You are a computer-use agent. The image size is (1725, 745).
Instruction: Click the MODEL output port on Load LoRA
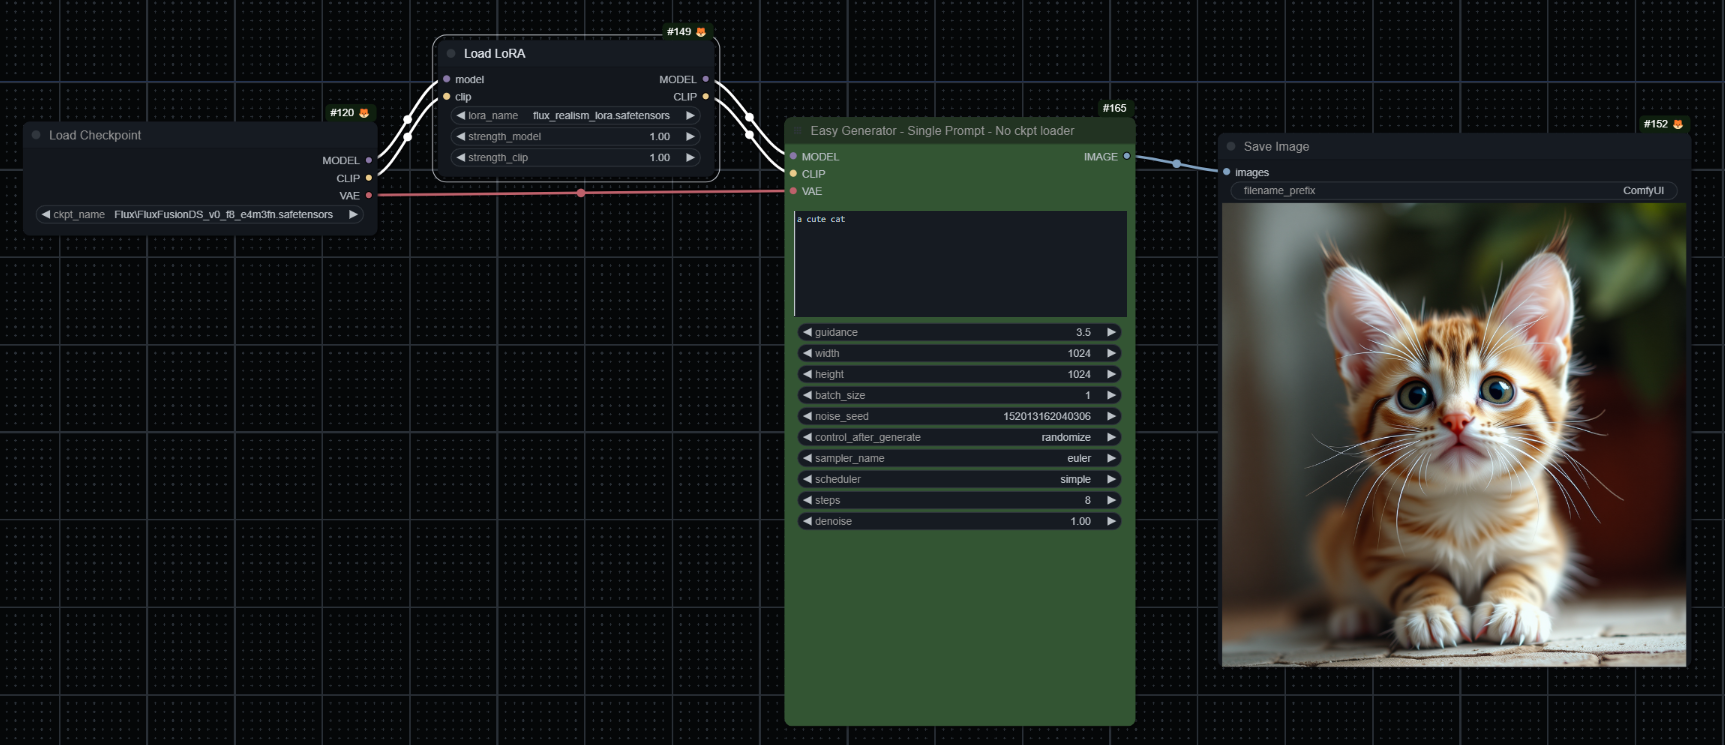(x=706, y=79)
